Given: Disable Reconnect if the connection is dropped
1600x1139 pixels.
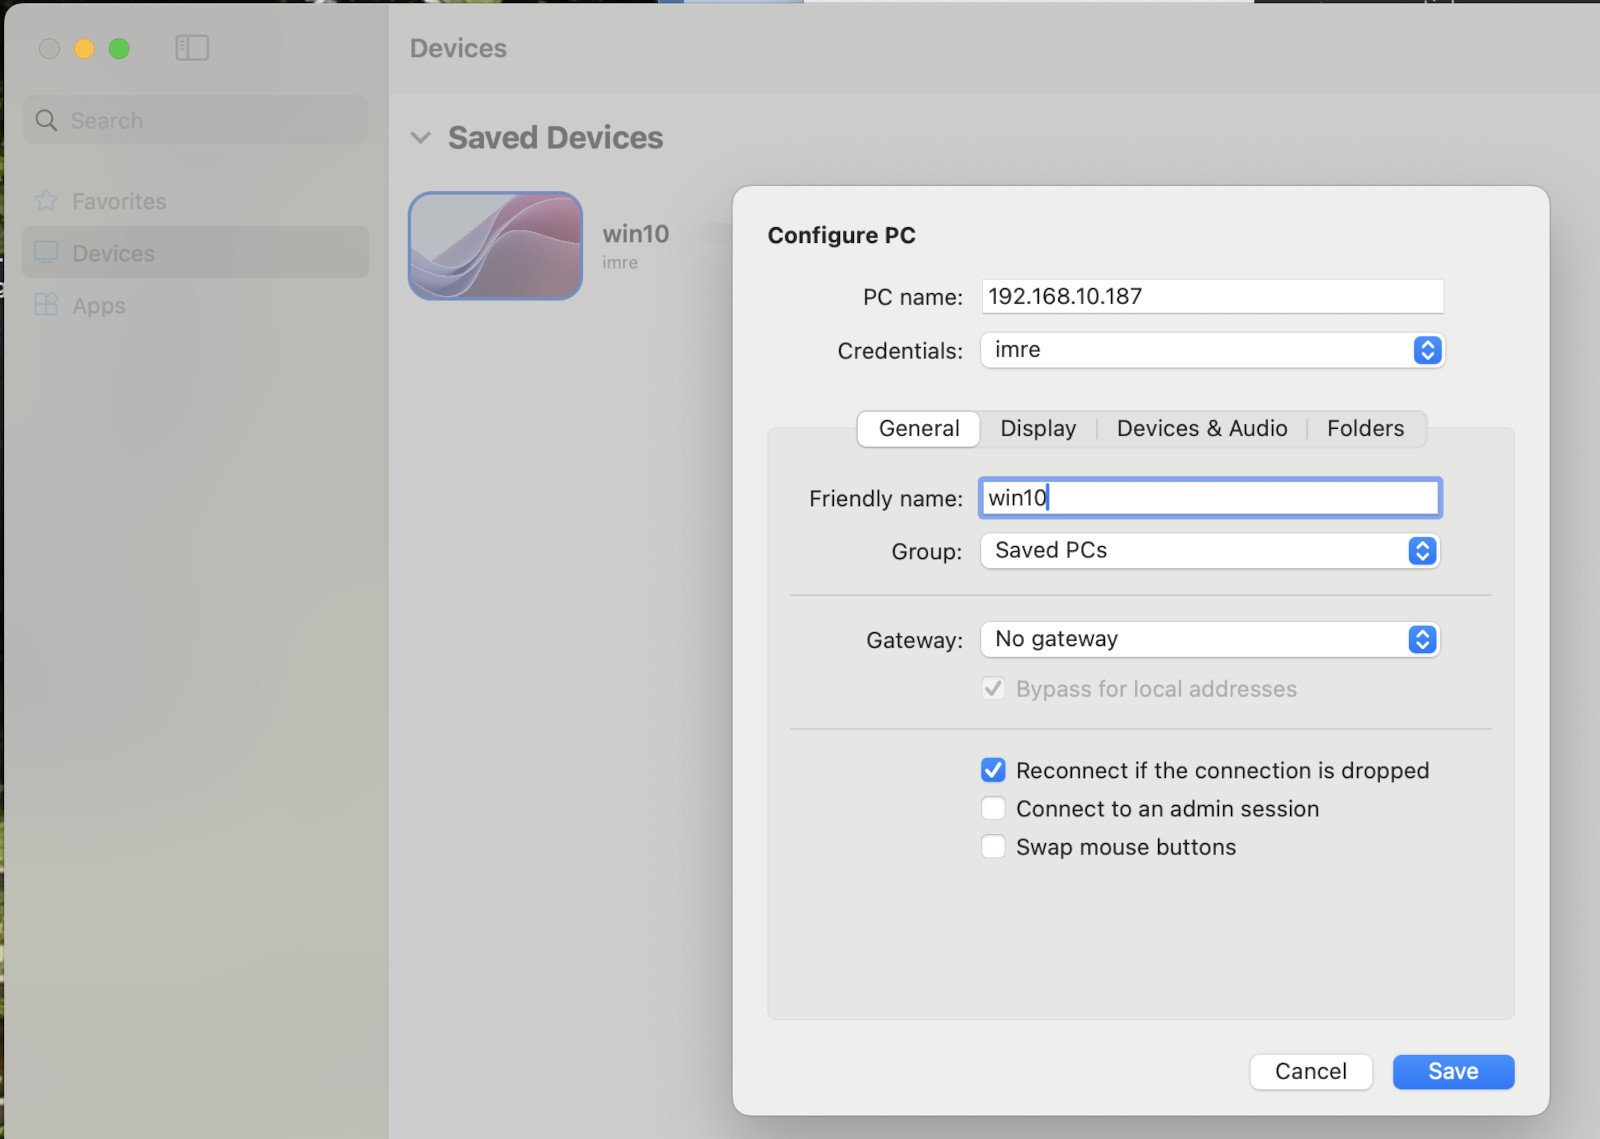Looking at the screenshot, I should [993, 770].
